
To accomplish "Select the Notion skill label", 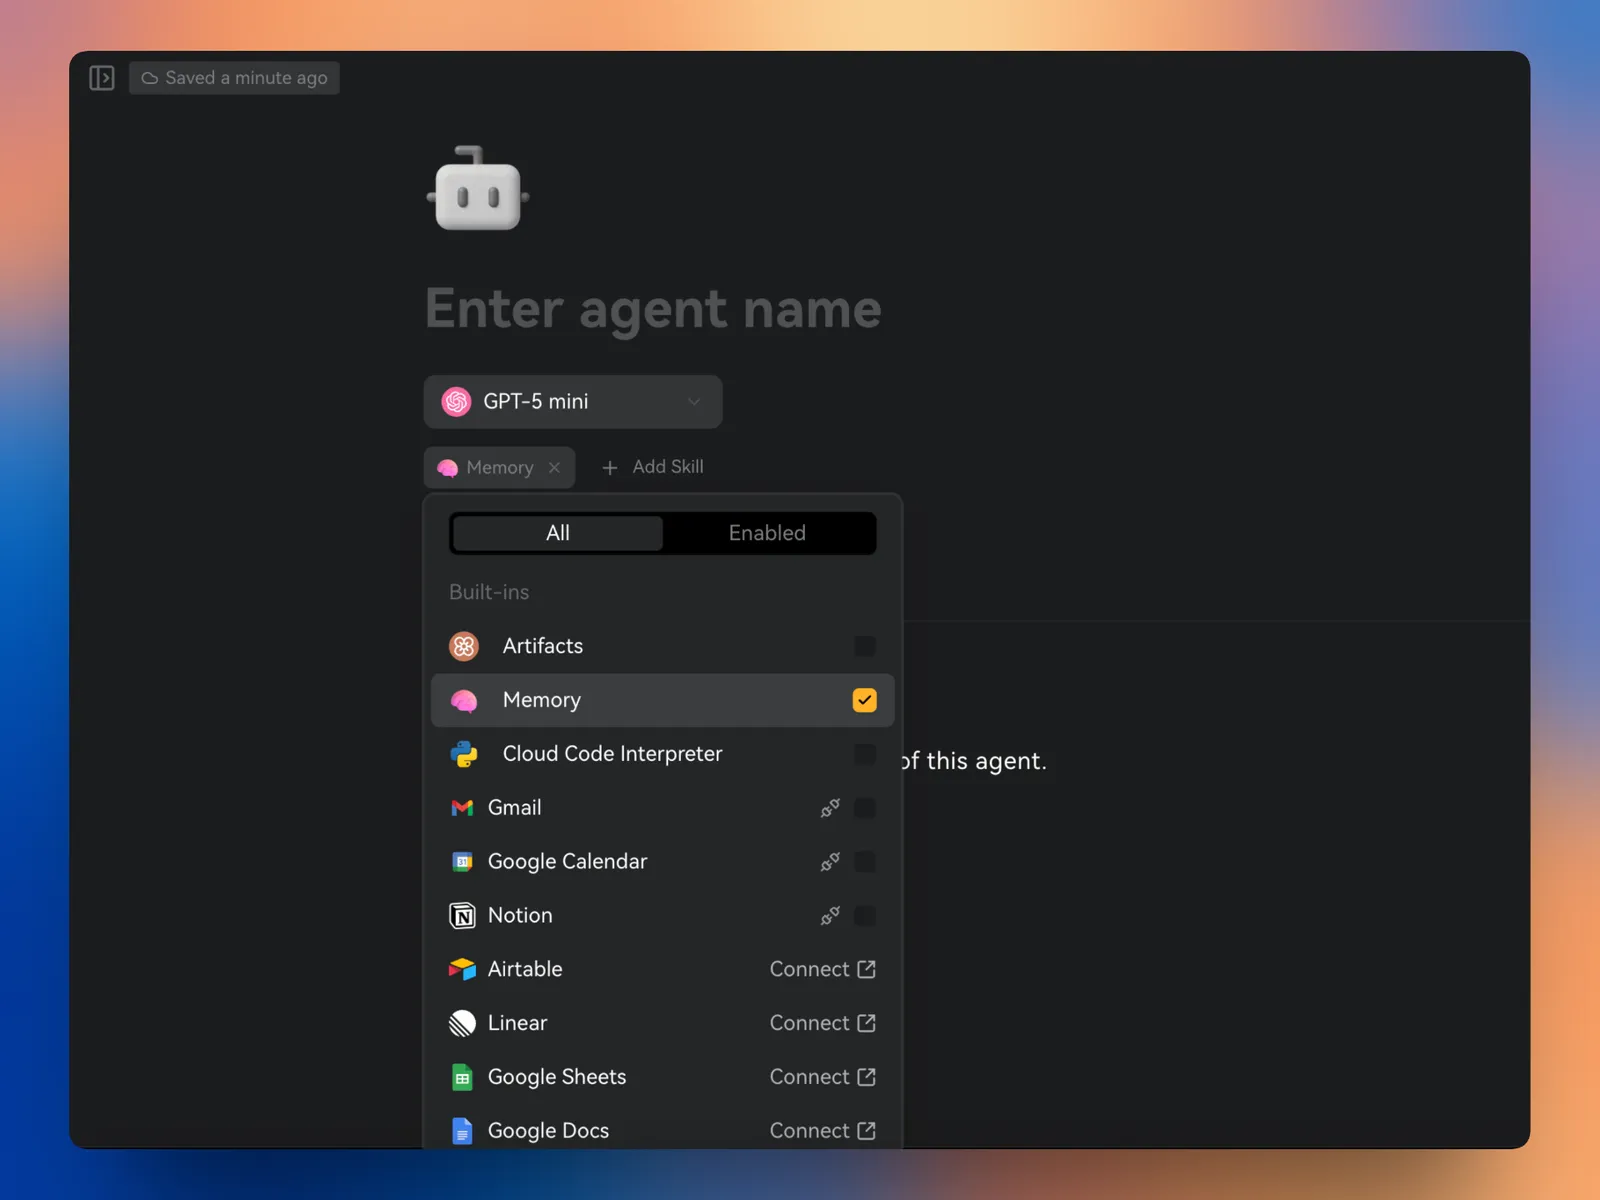I will coord(520,916).
